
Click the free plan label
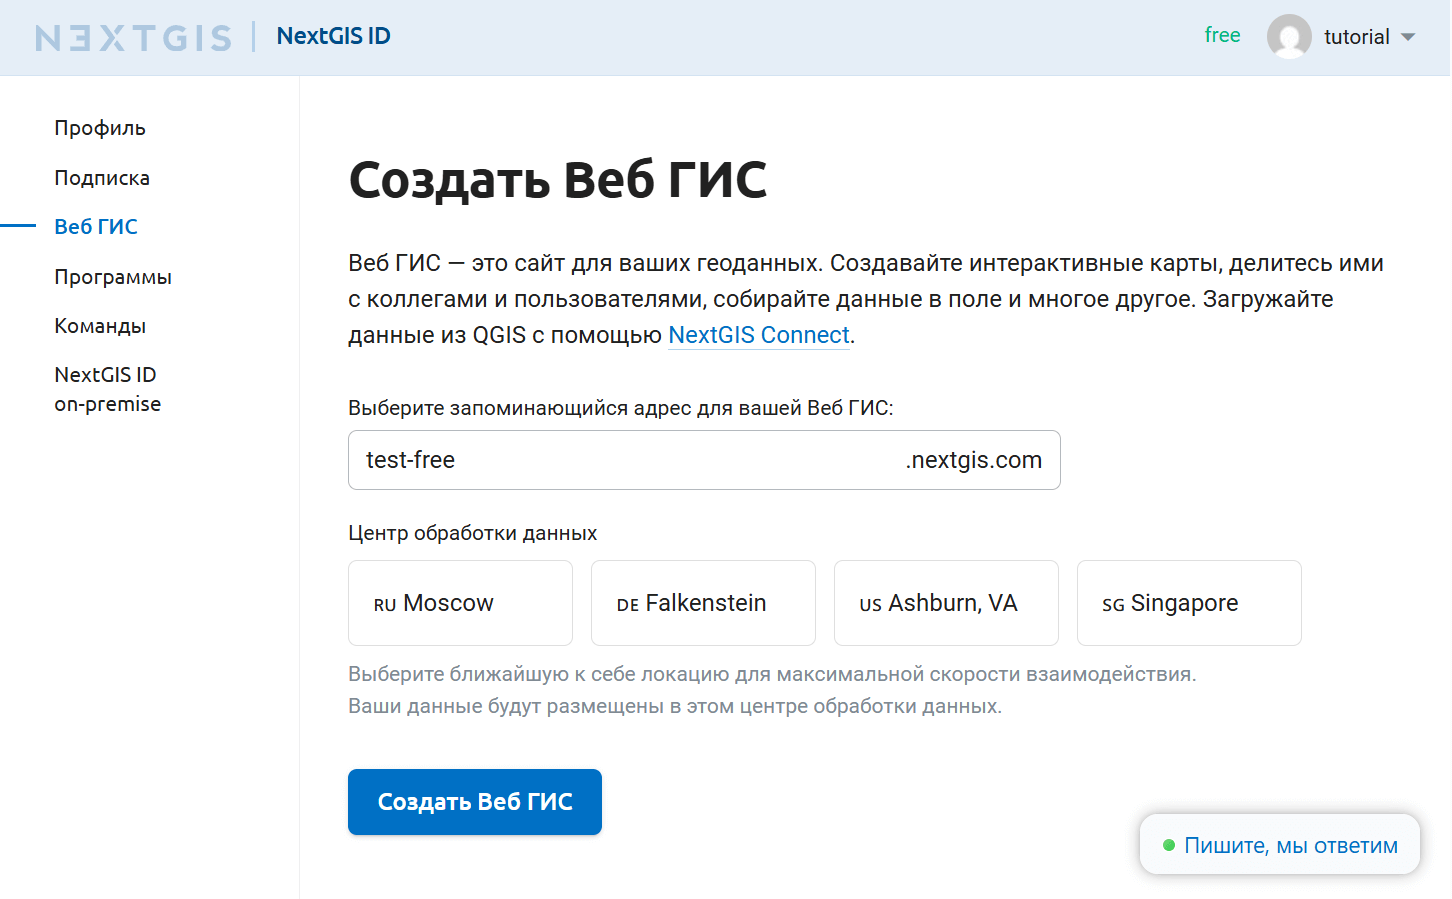point(1222,35)
